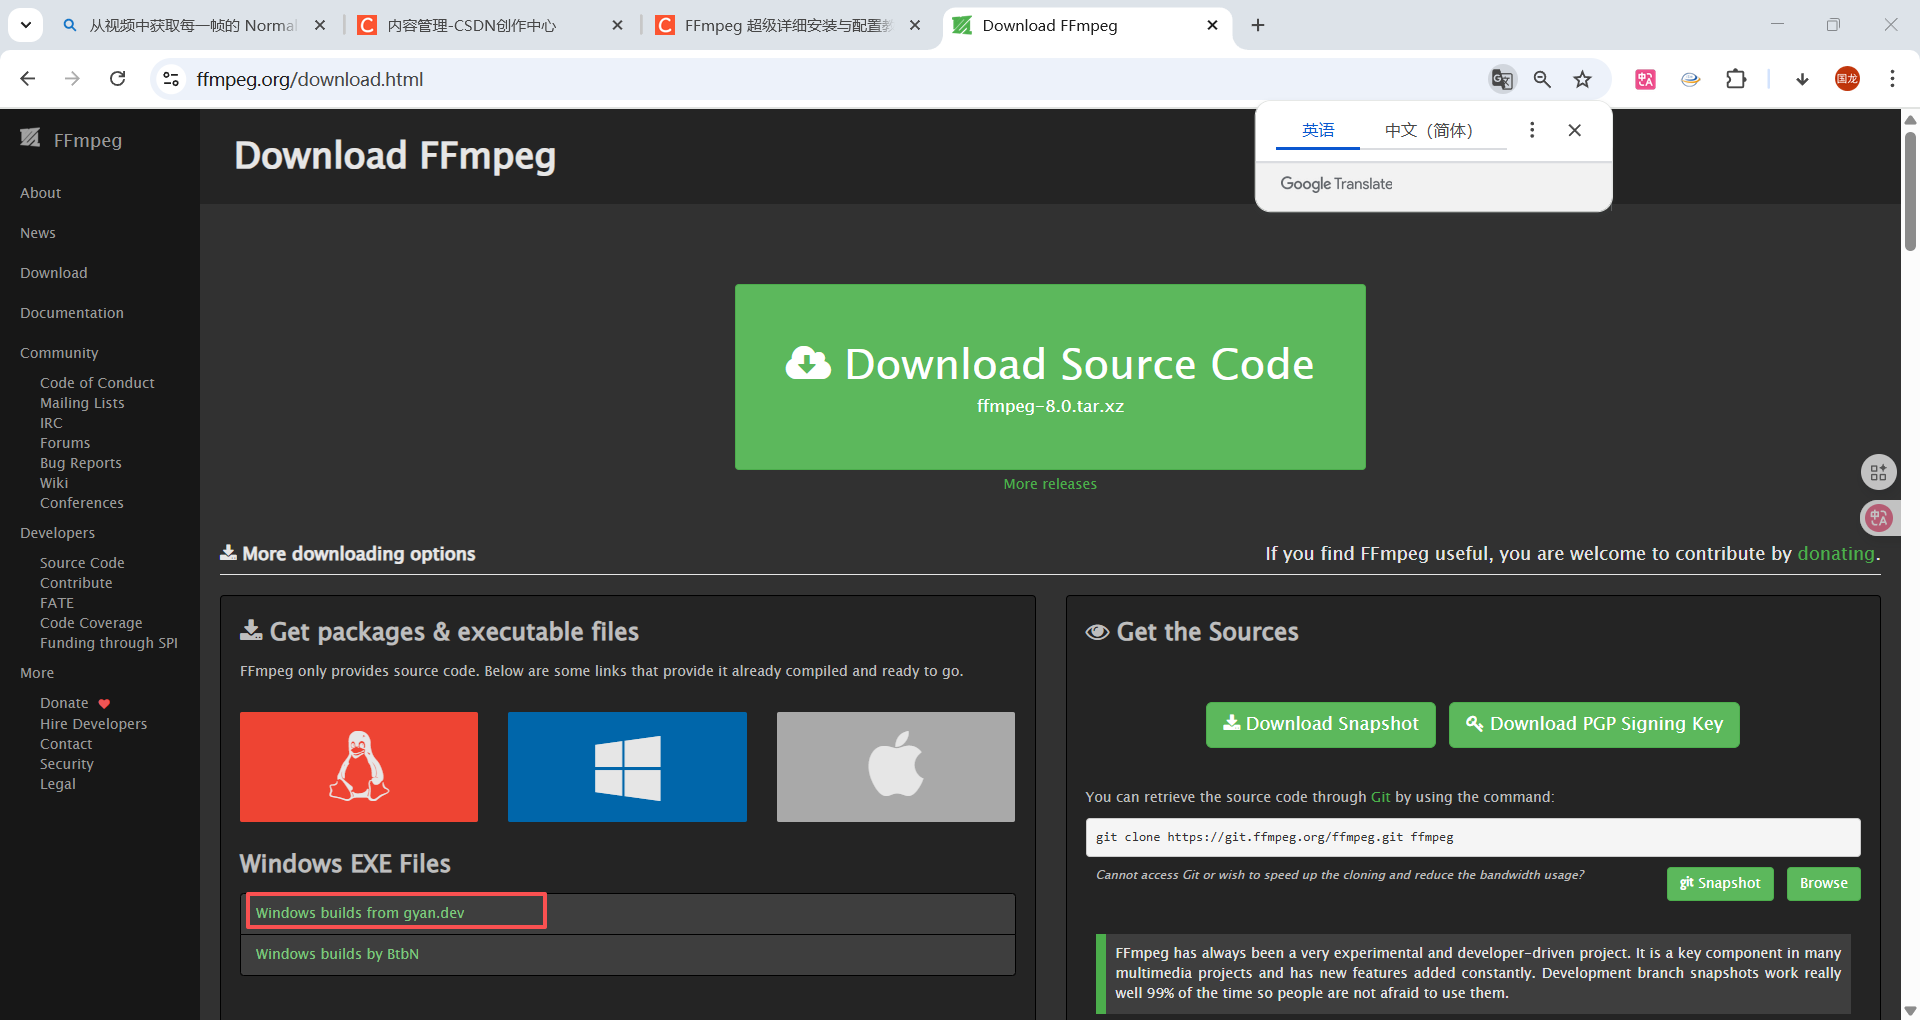Click Download PGP Signing Key button
Image resolution: width=1920 pixels, height=1020 pixels.
tap(1594, 725)
